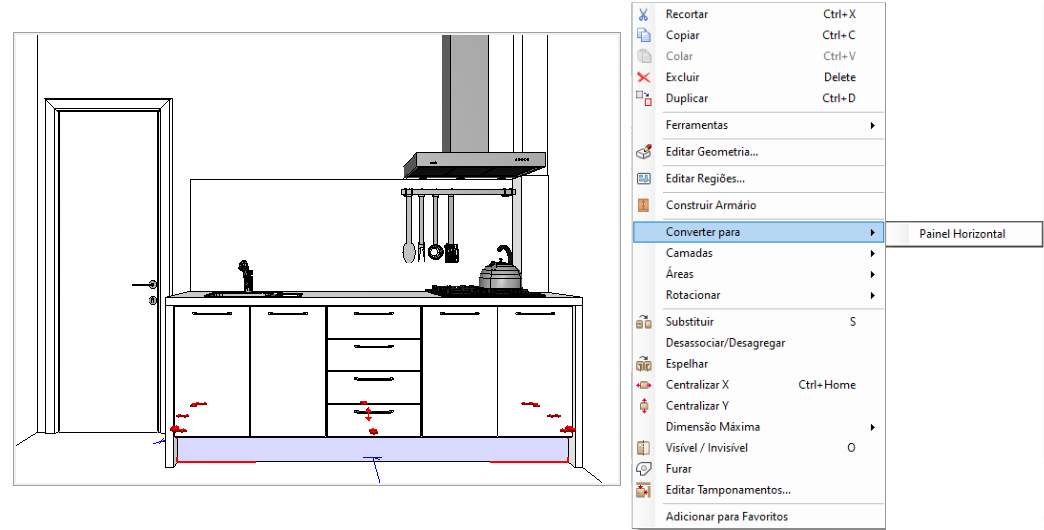
Task: Select Centralizar Y menu entry
Action: 758,406
